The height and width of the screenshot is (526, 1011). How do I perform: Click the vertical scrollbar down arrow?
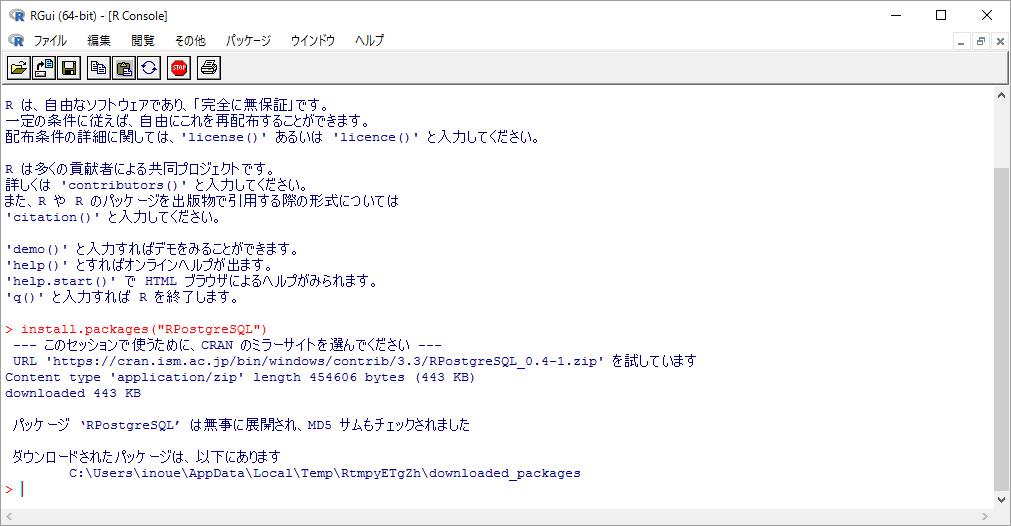pyautogui.click(x=1001, y=500)
